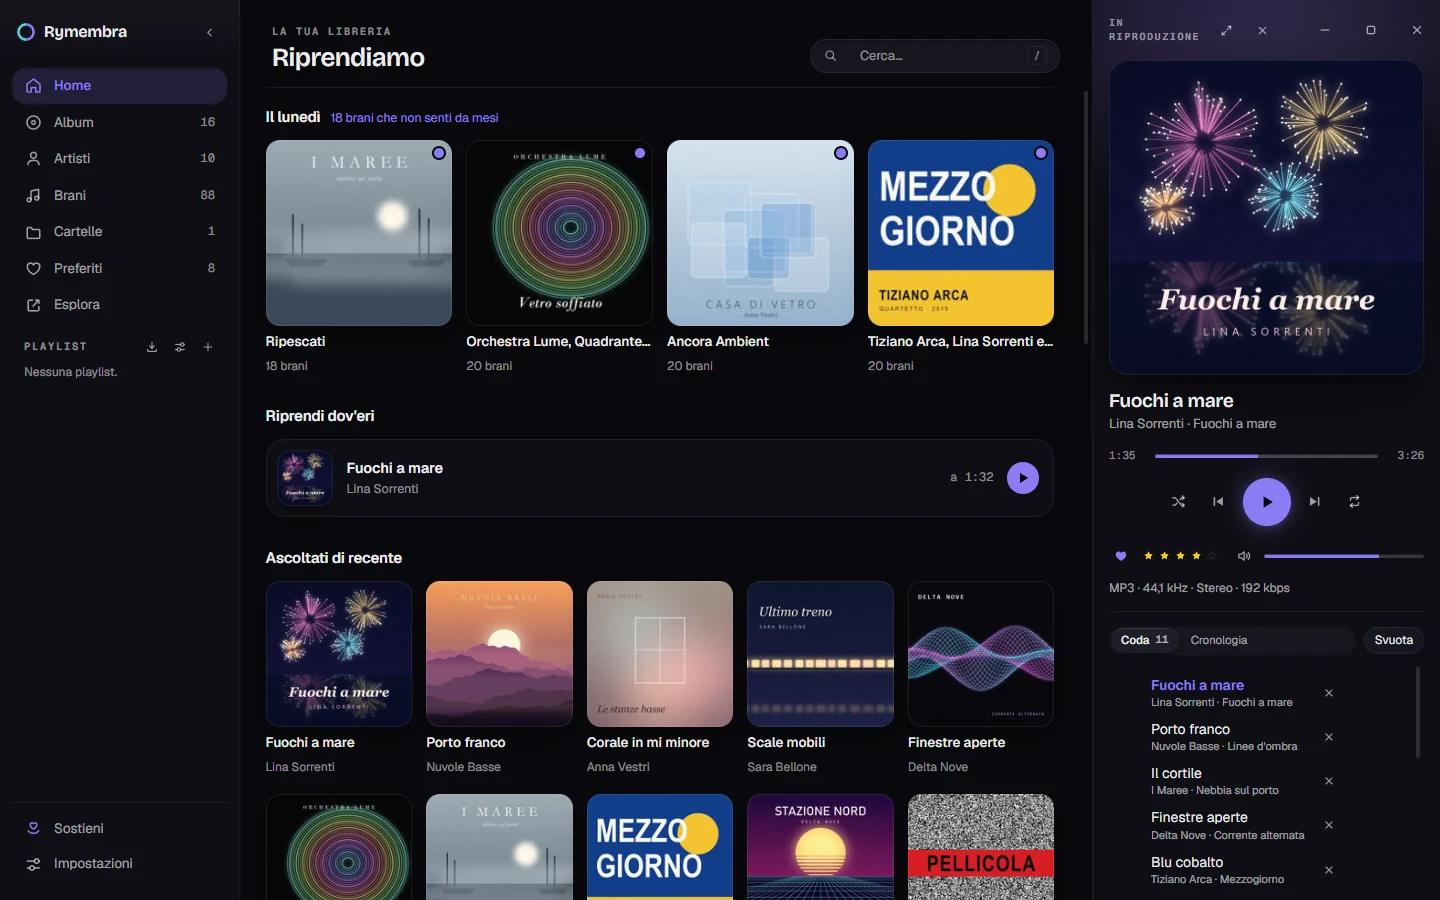Skip to the next track
1440x900 pixels.
coord(1315,502)
